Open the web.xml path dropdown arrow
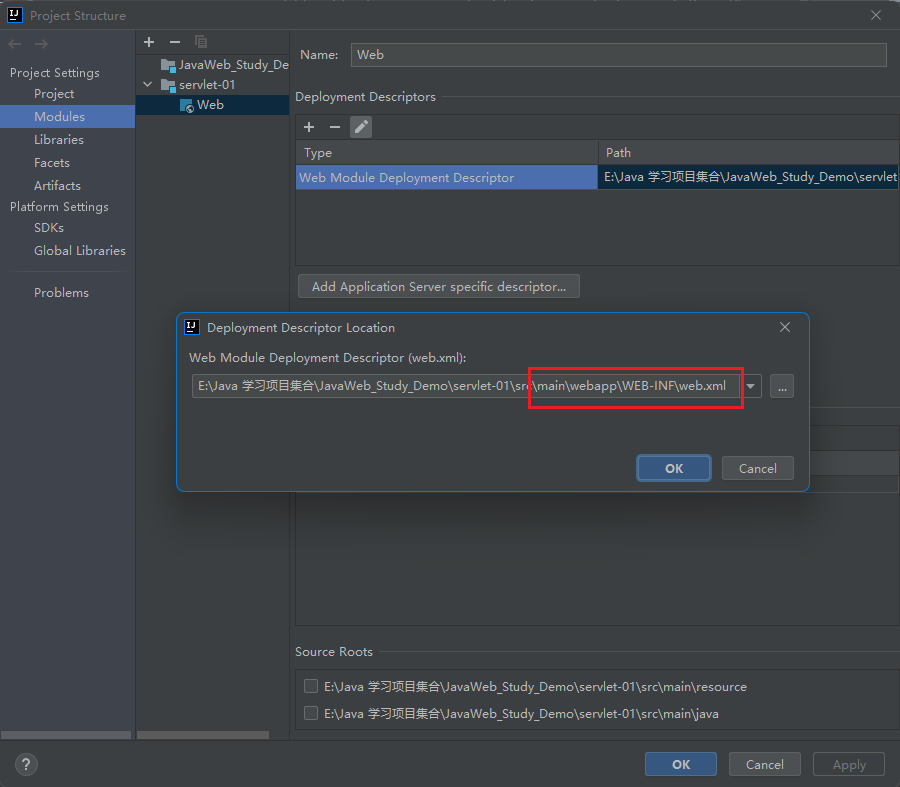This screenshot has width=900, height=787. tap(750, 386)
